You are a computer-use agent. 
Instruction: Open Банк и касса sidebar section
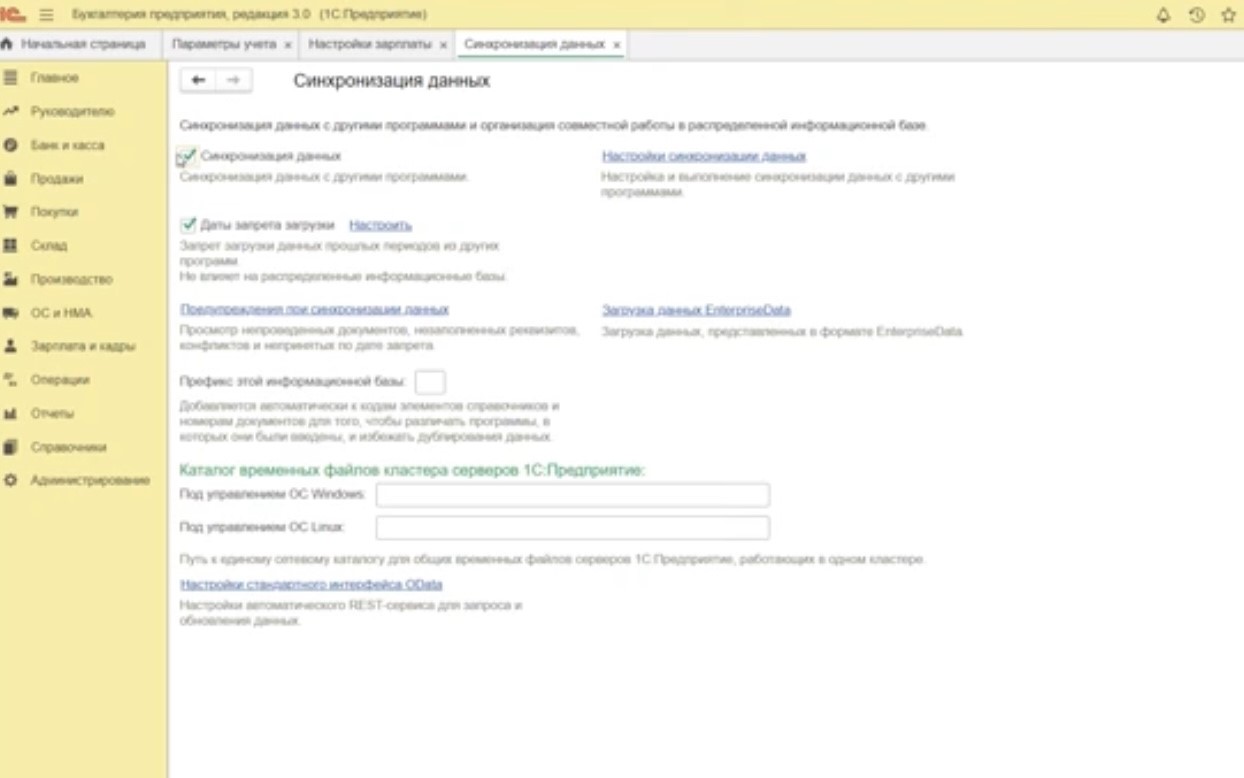tap(66, 145)
